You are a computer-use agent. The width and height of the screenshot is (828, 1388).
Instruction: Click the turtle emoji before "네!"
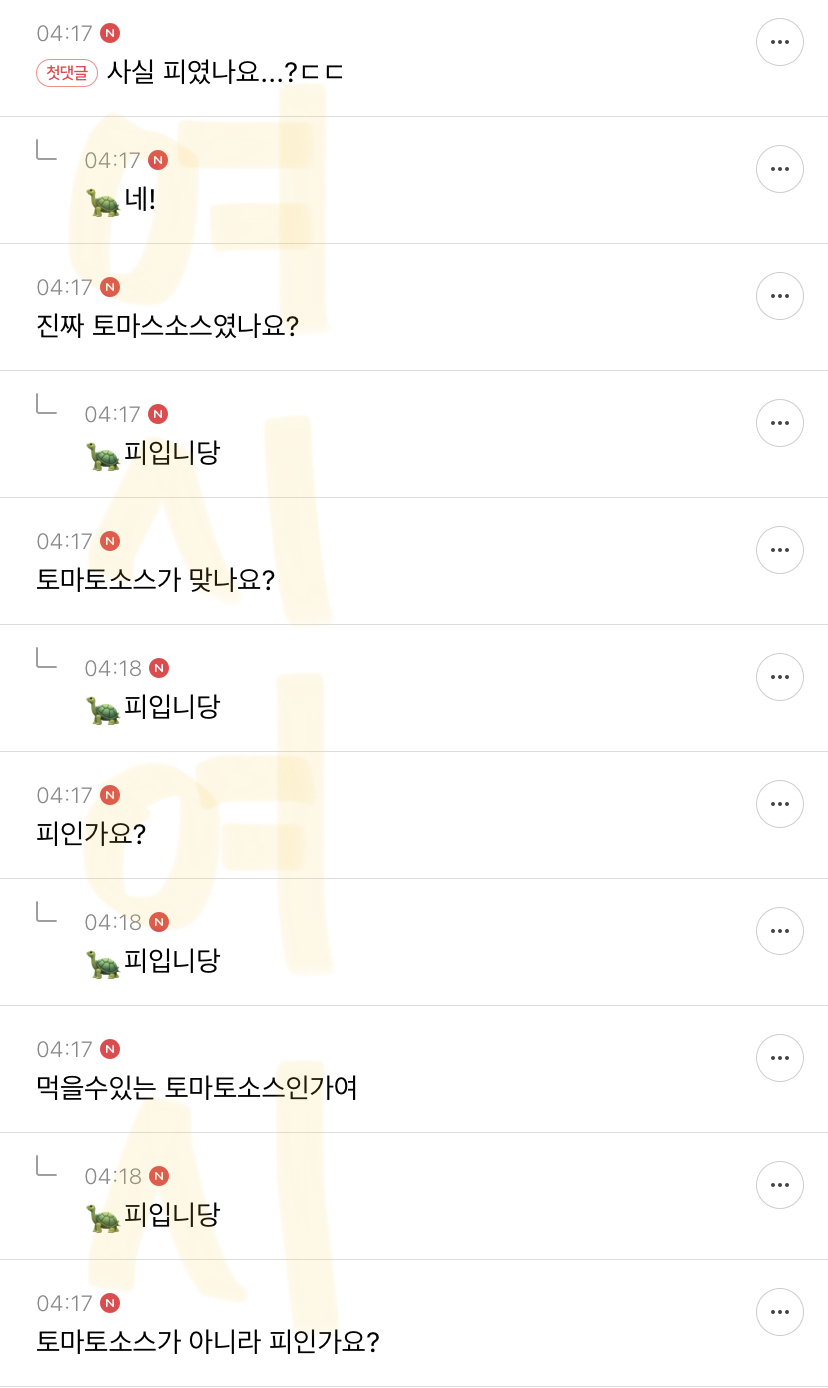(103, 202)
